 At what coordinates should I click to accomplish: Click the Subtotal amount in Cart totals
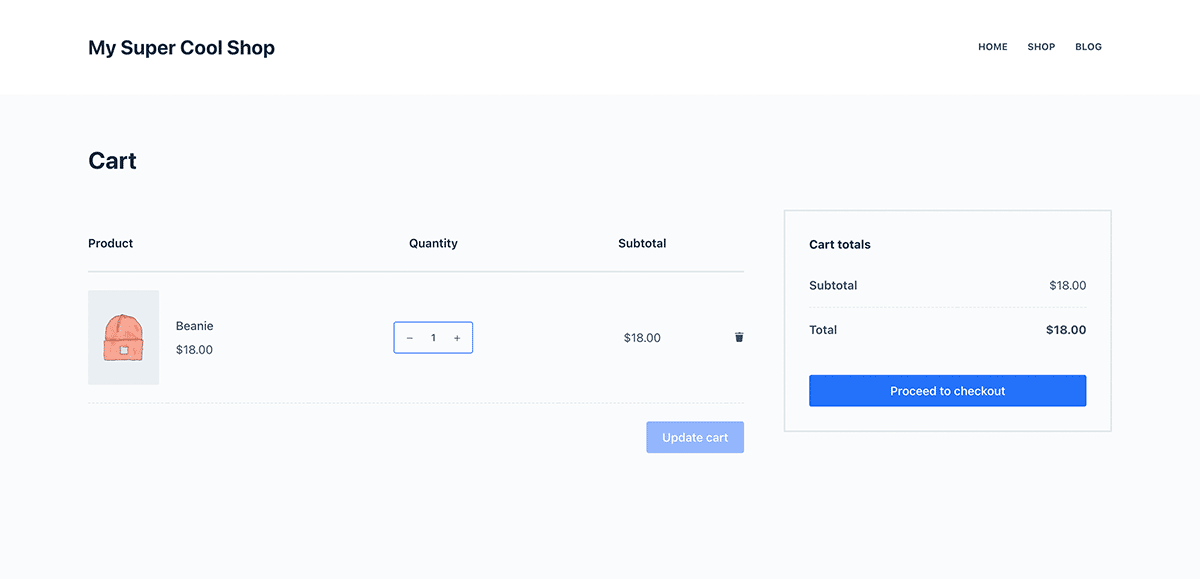point(1068,285)
